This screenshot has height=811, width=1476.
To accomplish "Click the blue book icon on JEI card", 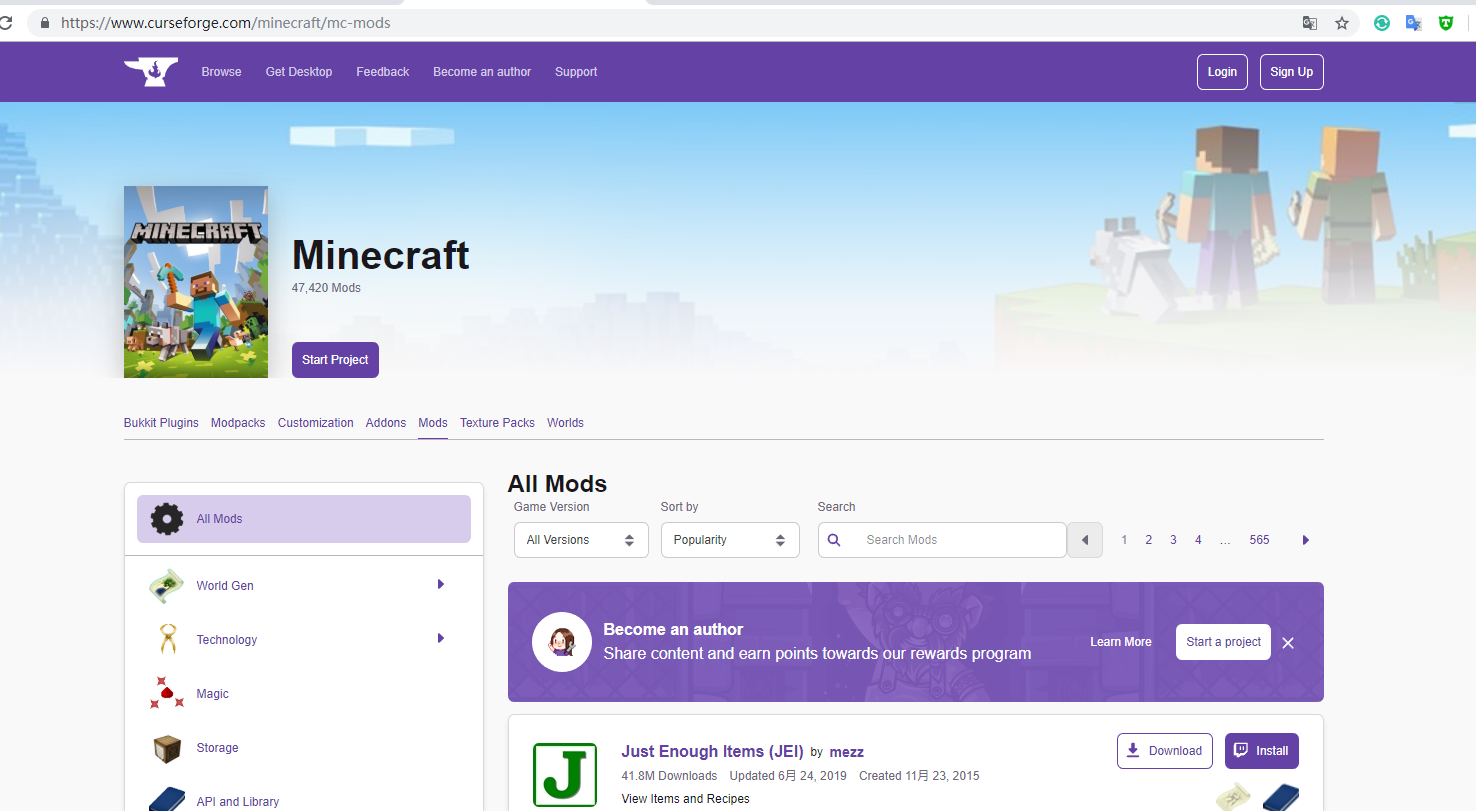I will (x=1280, y=797).
